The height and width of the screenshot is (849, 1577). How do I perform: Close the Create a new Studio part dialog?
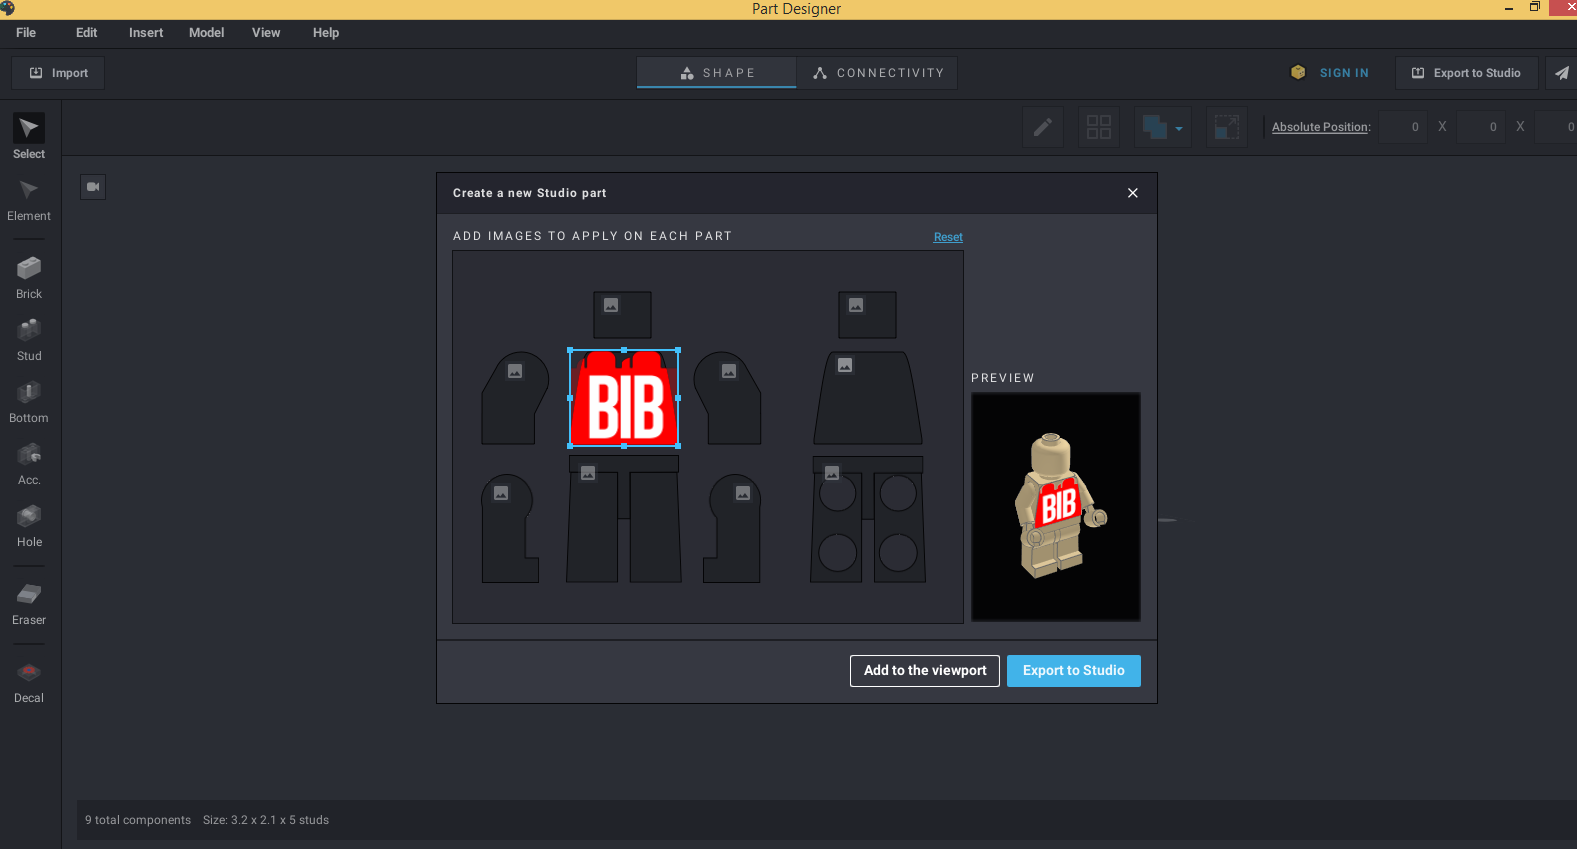pos(1133,193)
